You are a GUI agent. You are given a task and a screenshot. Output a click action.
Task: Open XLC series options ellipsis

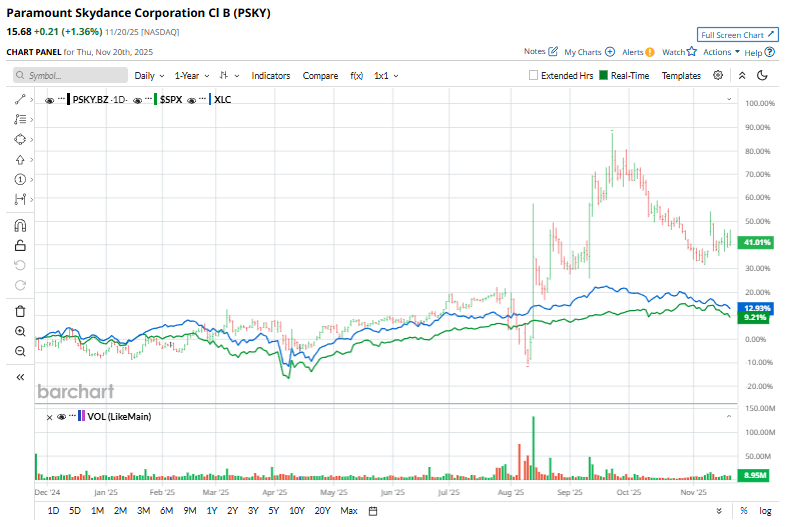(x=202, y=99)
